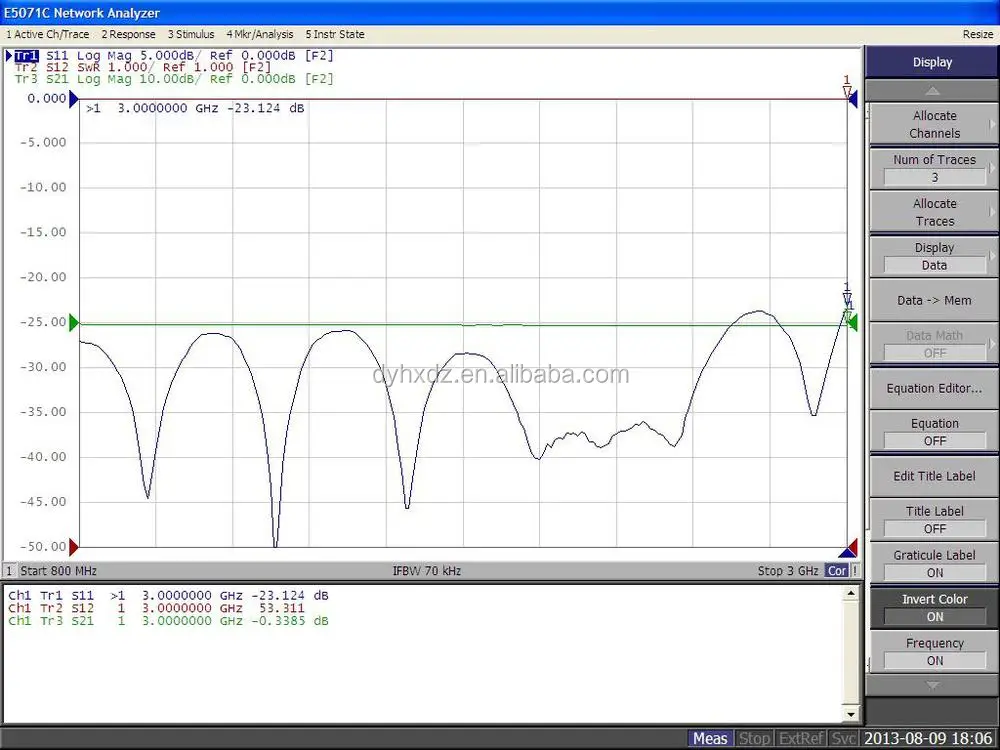Open the Equation Editor

point(934,388)
